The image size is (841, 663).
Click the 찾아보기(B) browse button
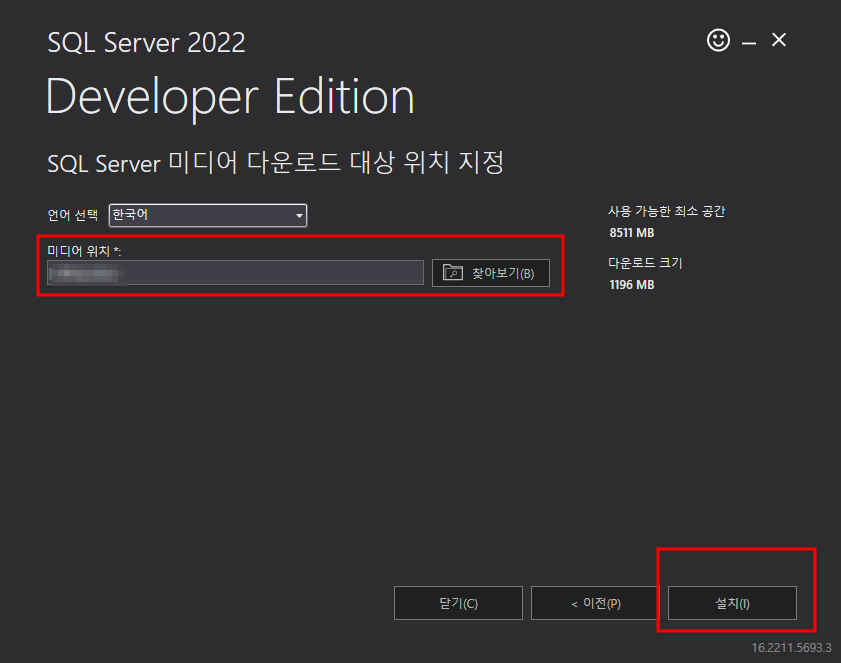(491, 273)
